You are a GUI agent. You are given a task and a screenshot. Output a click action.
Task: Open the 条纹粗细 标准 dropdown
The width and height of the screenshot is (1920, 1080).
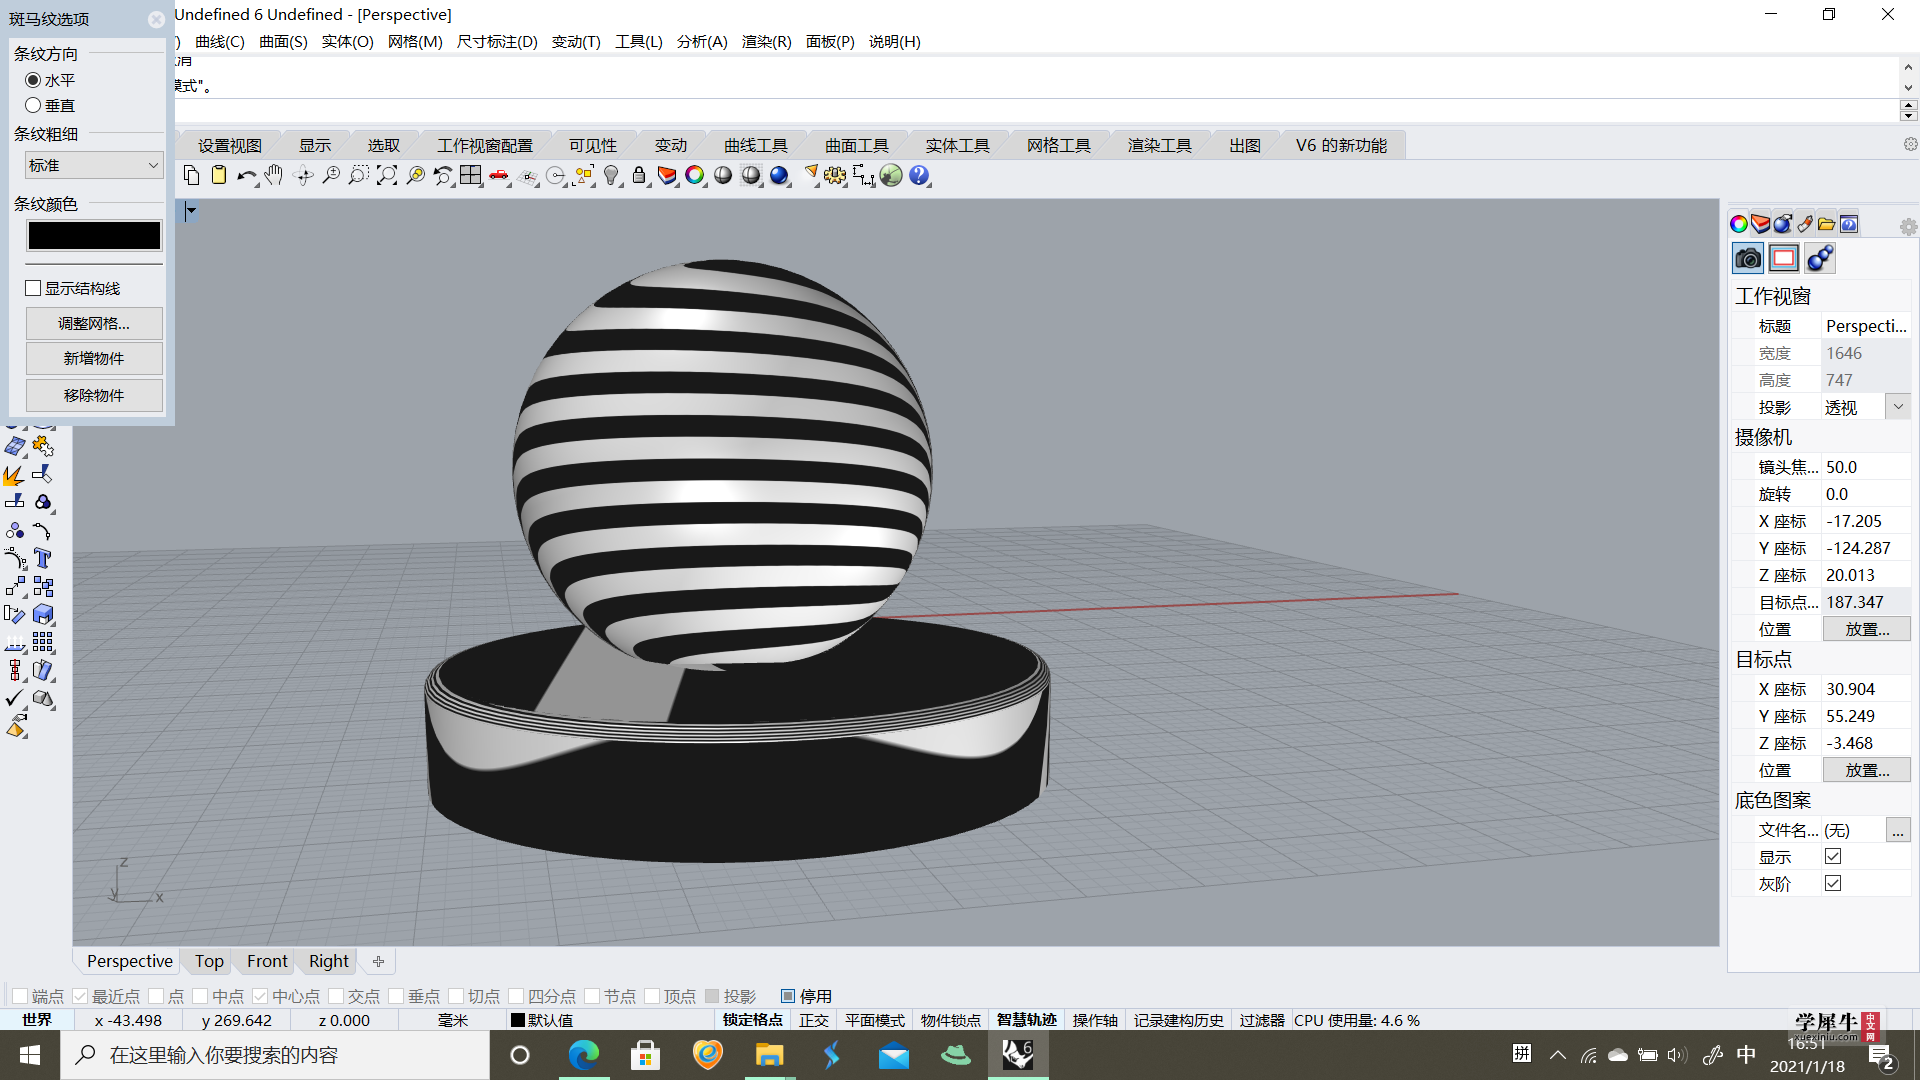coord(94,165)
